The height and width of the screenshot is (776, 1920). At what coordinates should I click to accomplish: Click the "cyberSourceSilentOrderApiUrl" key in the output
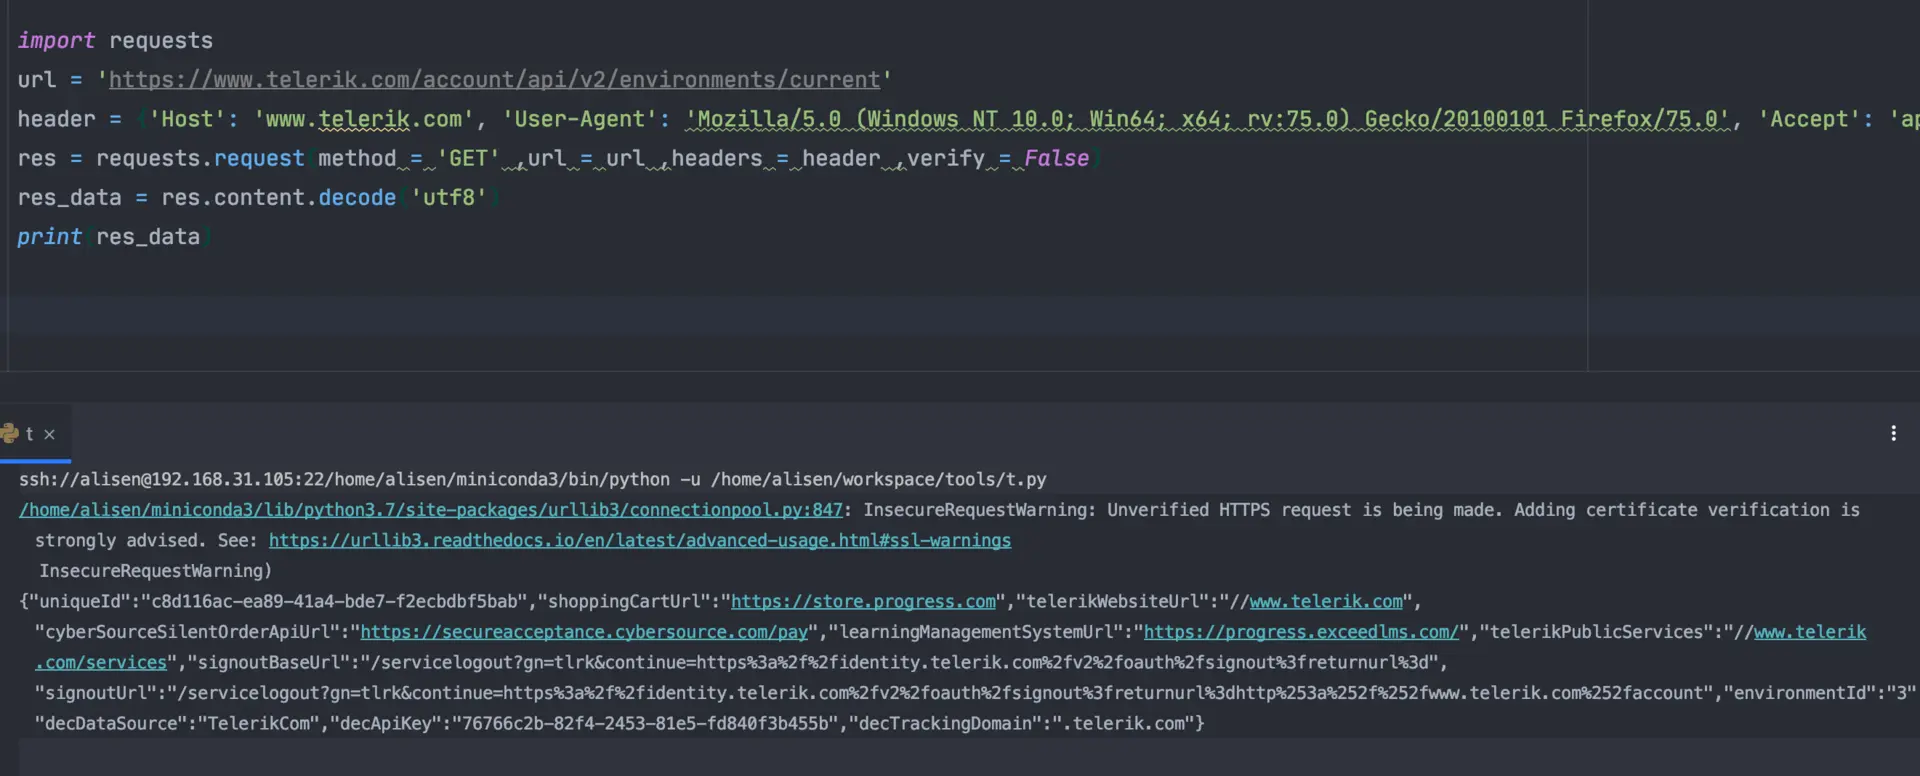193,632
